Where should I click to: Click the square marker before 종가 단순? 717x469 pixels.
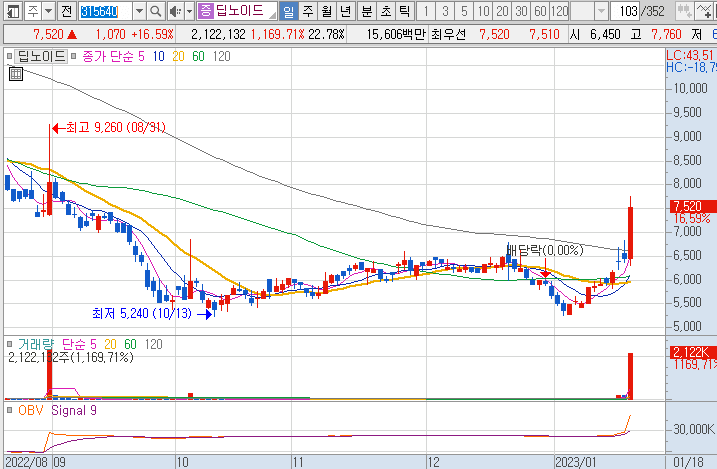pos(74,56)
